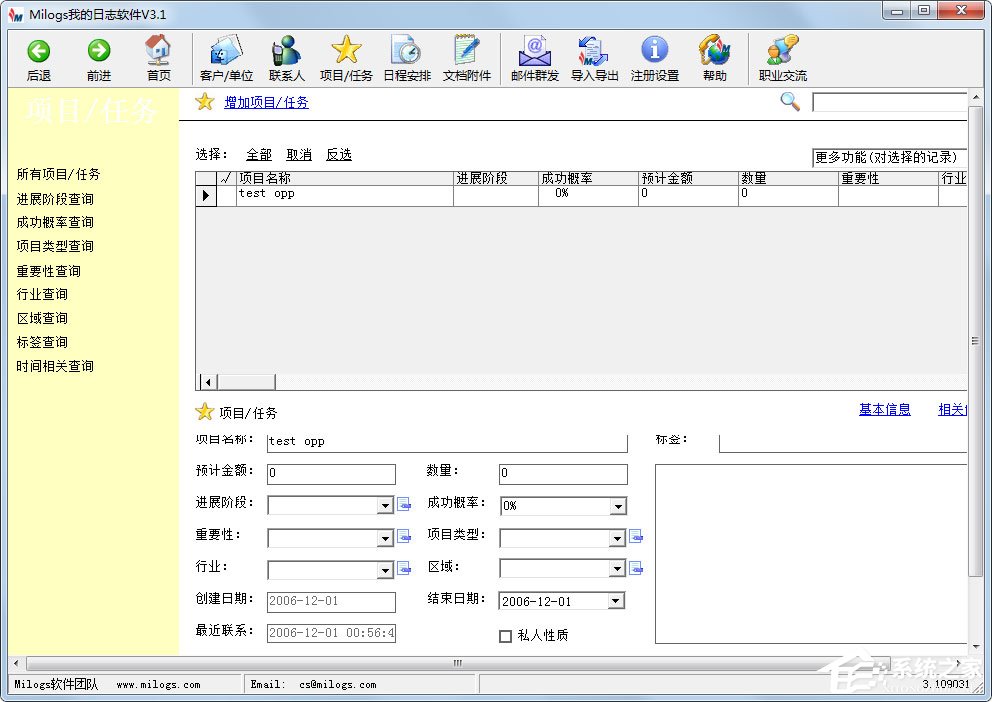This screenshot has height=702, width=992.
Task: Click the 数量 input field
Action: 563,474
